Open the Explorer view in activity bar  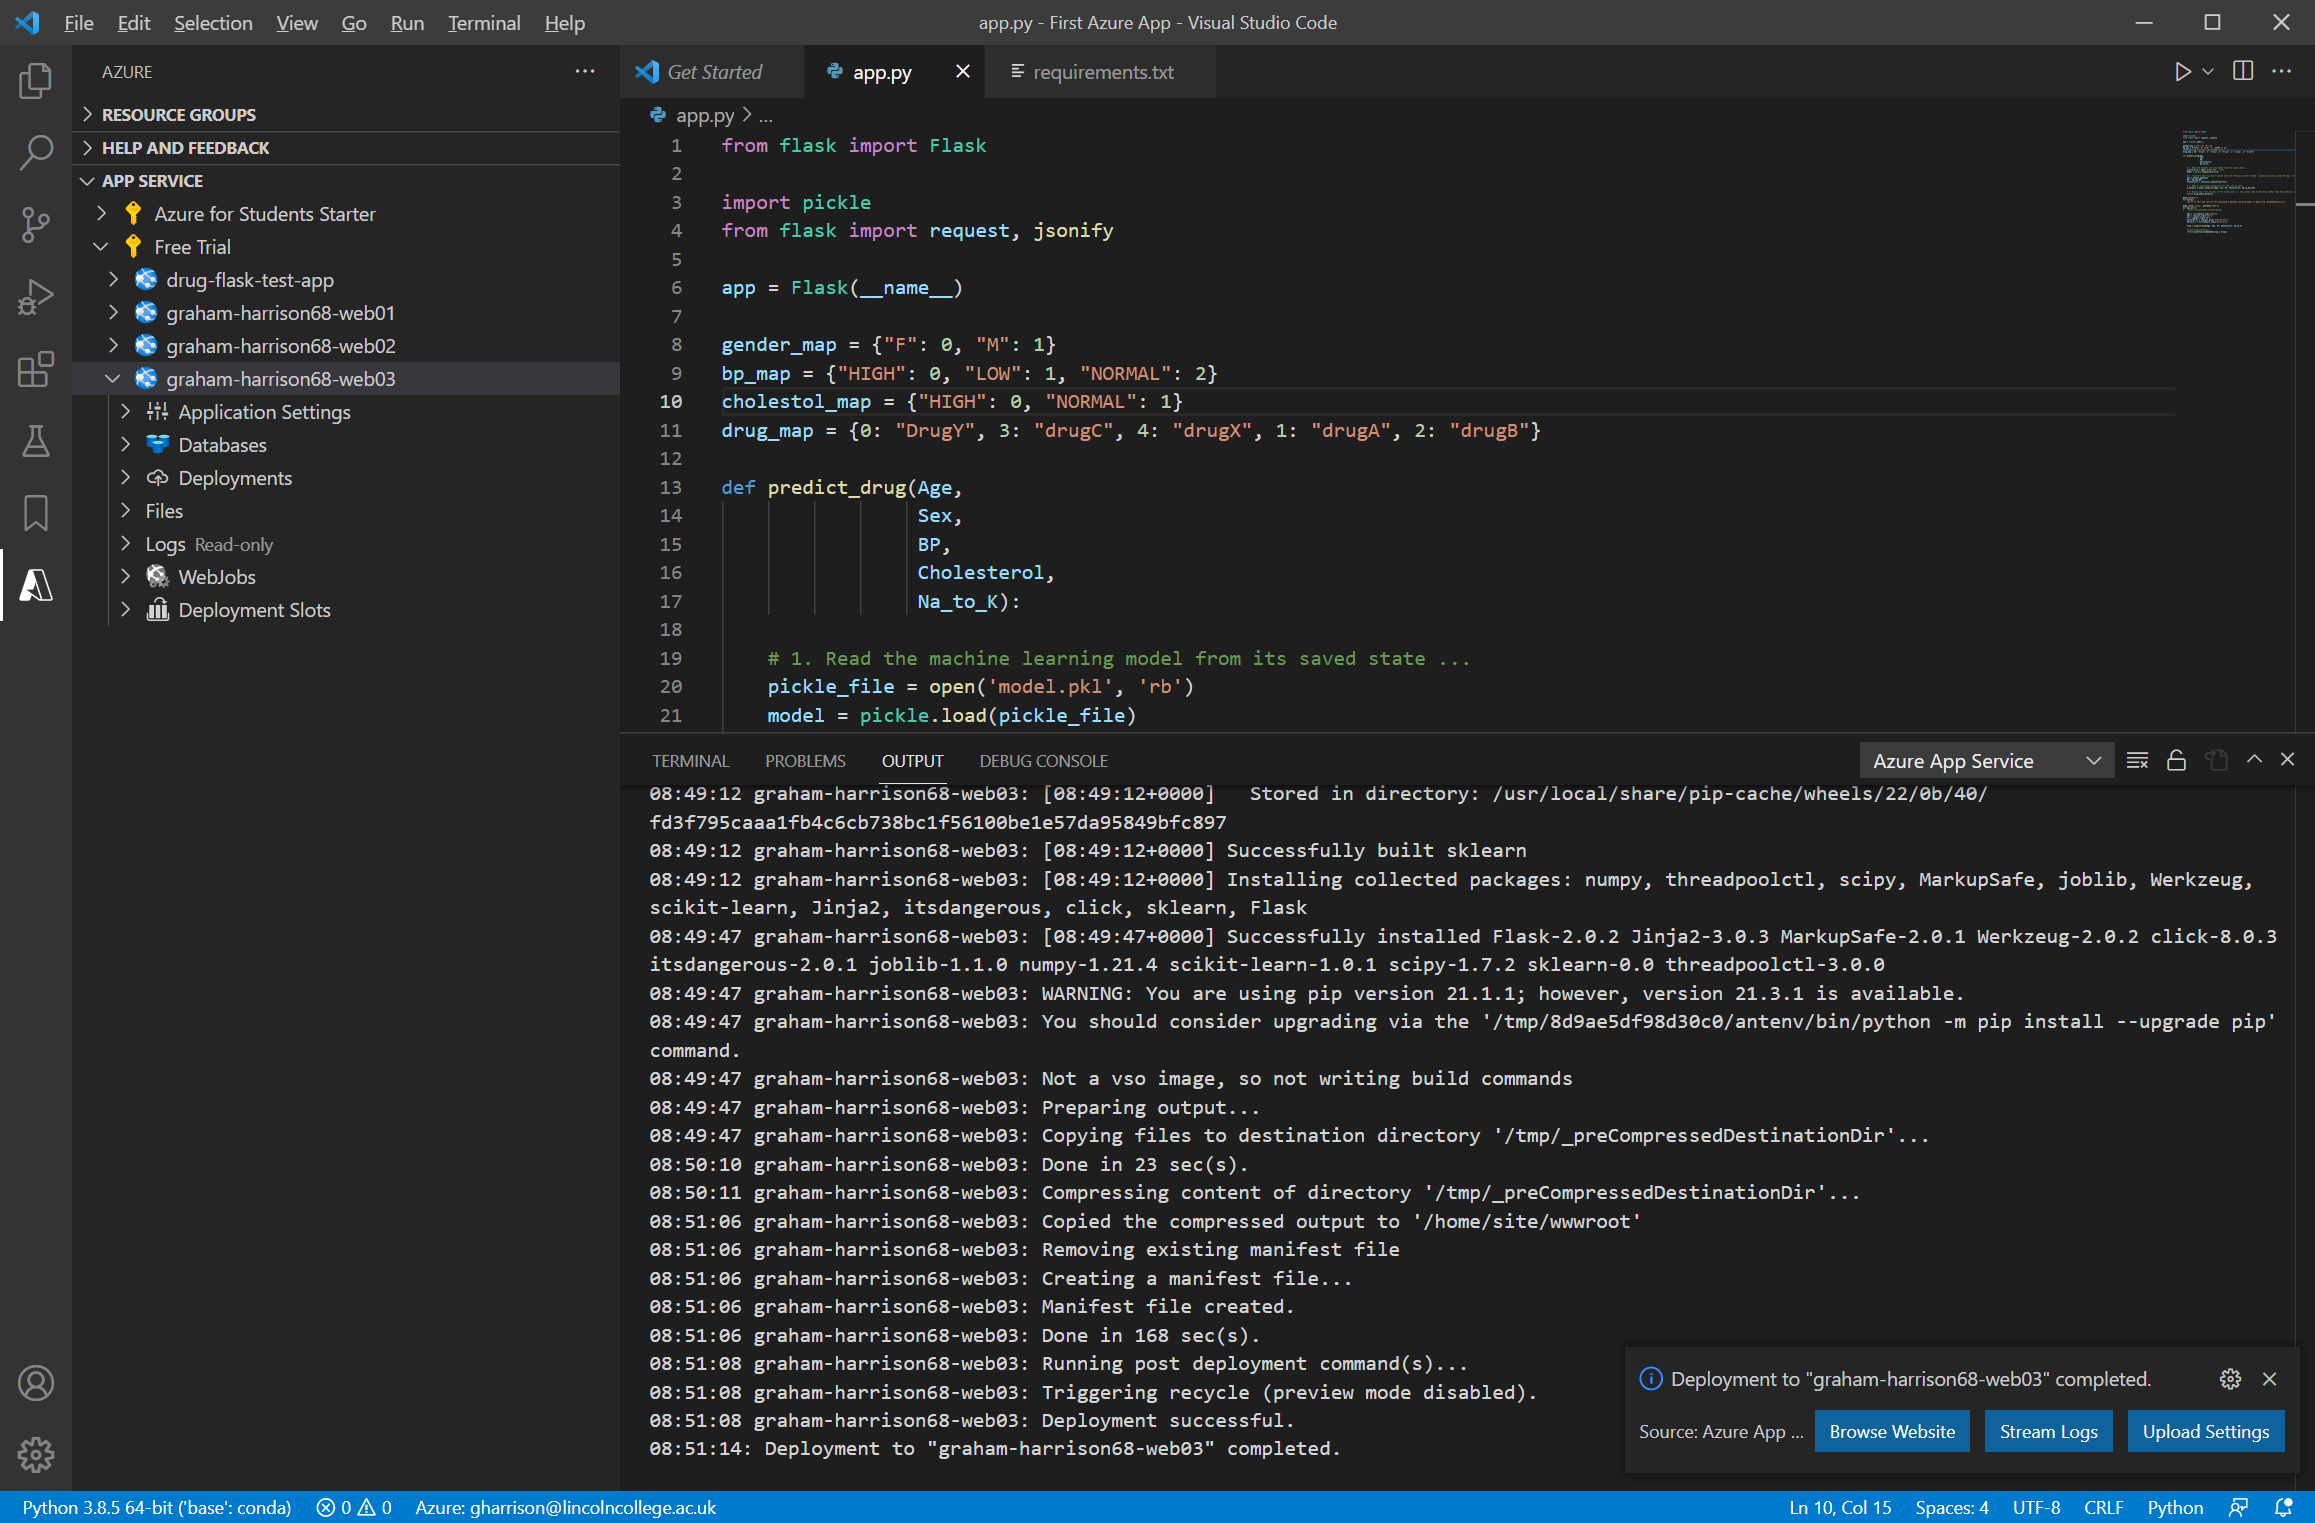coord(36,81)
